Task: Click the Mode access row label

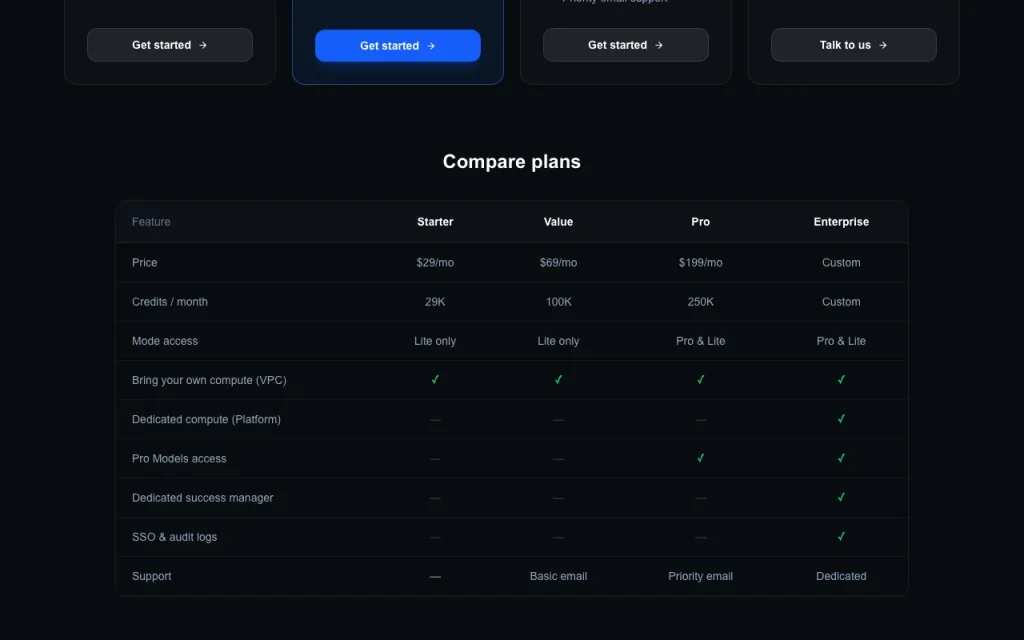Action: (165, 341)
